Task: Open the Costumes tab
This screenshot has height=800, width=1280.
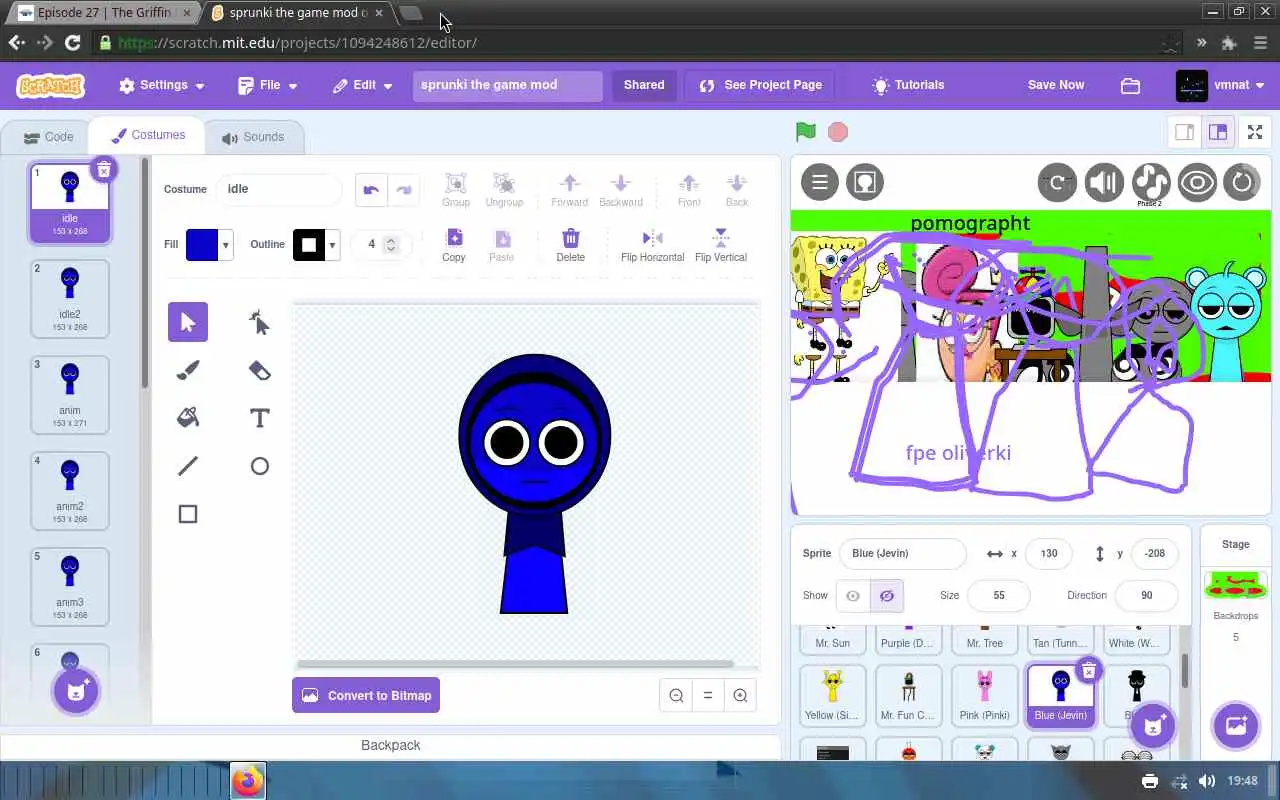Action: (x=147, y=135)
